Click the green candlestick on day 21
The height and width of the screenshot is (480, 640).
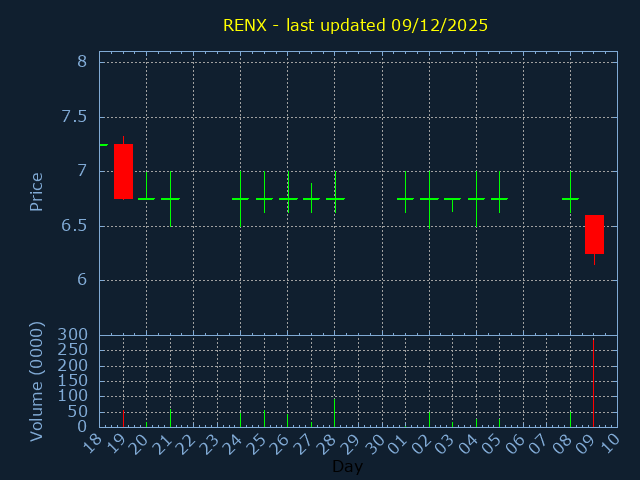pyautogui.click(x=170, y=198)
